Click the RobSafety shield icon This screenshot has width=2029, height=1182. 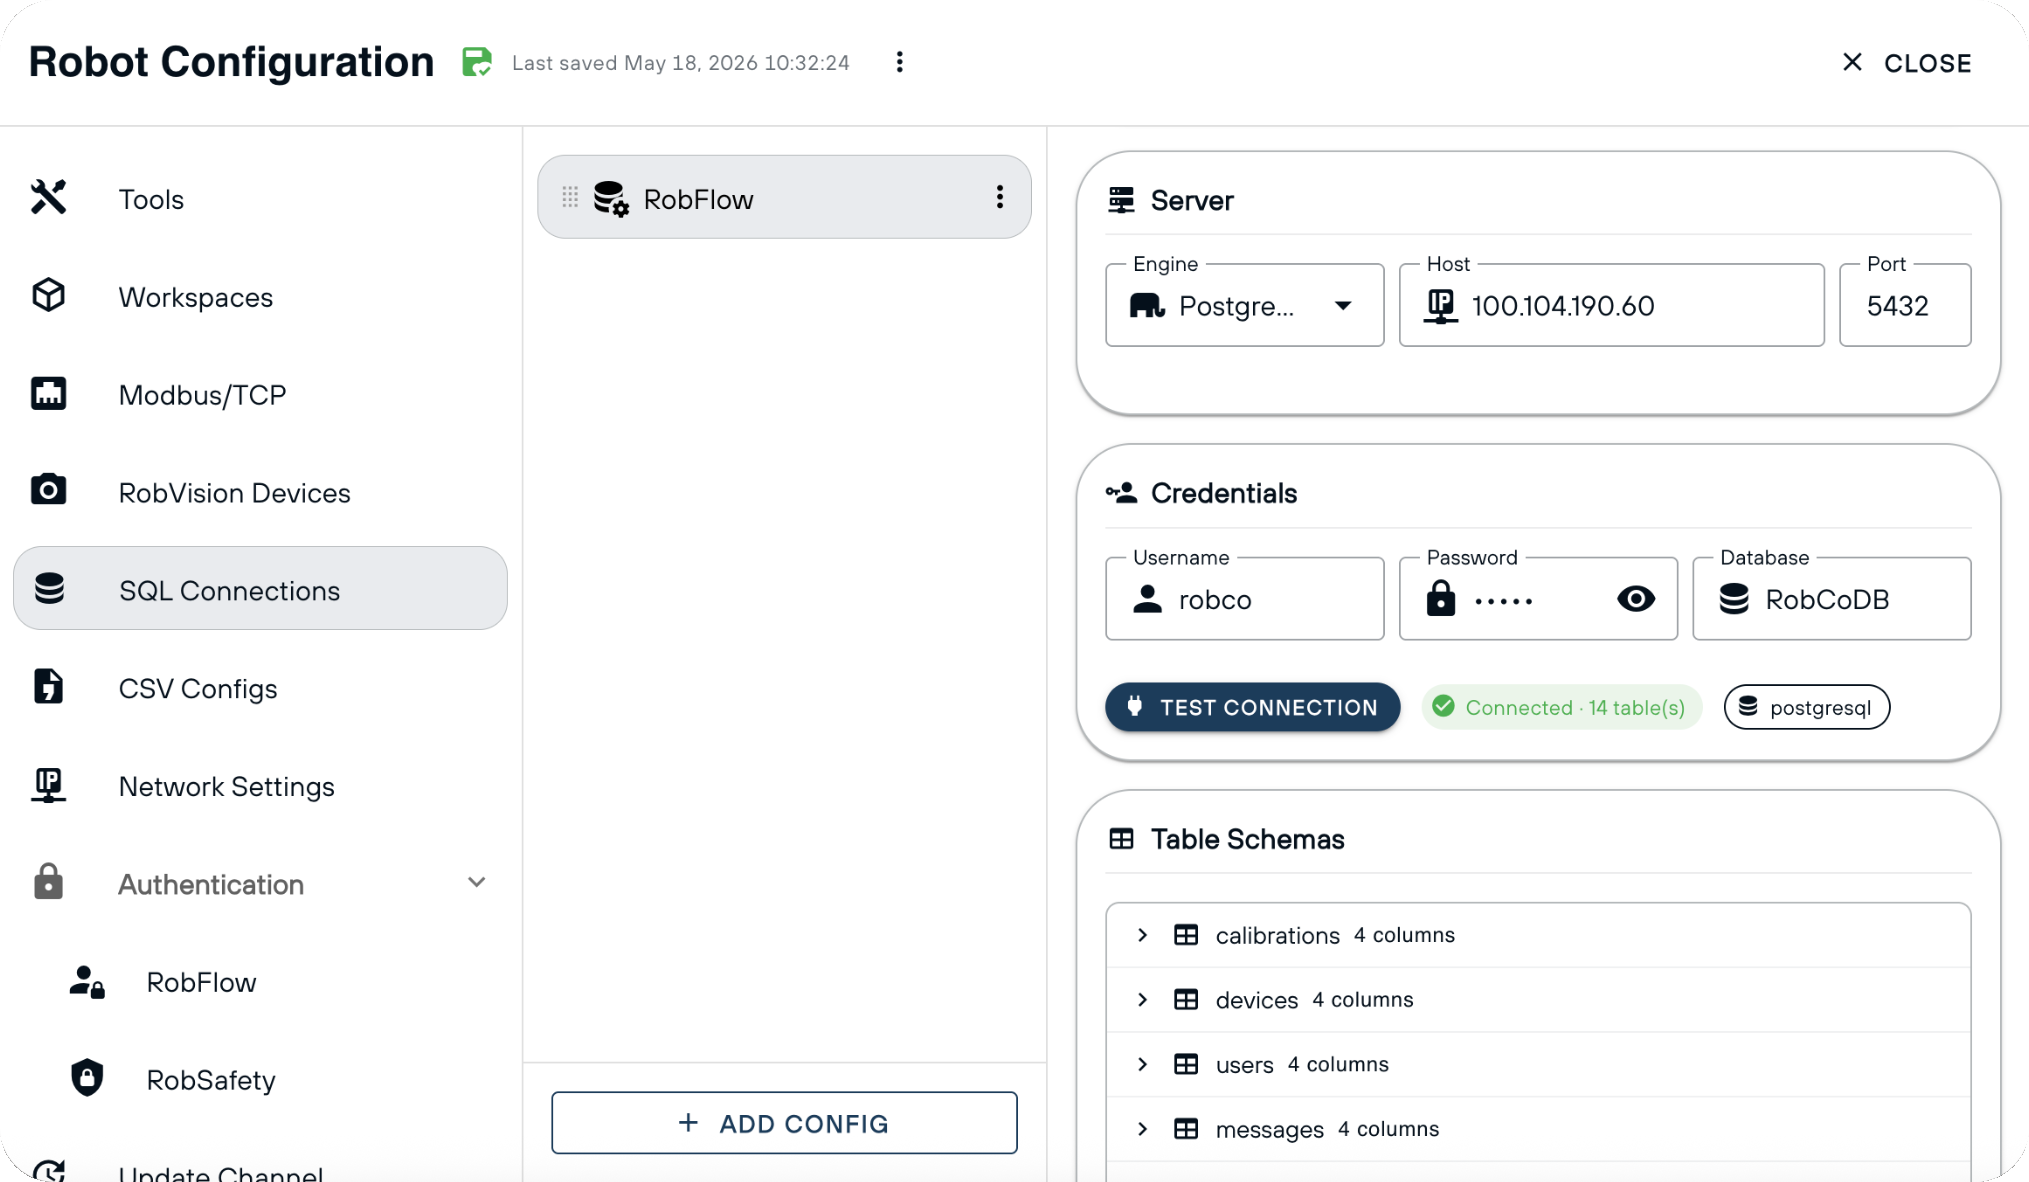[87, 1078]
